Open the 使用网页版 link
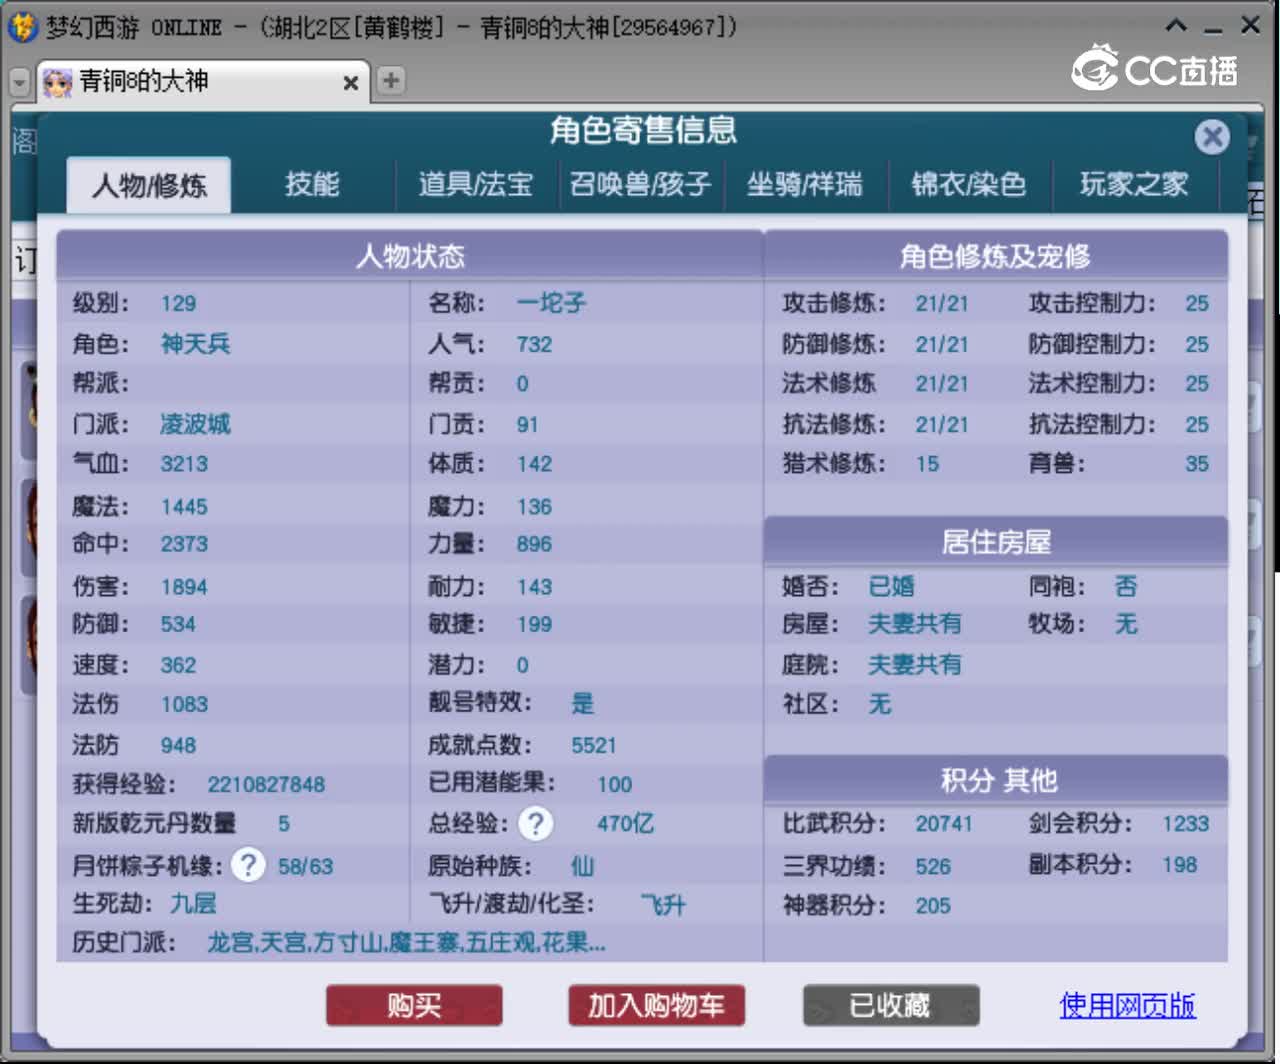1280x1064 pixels. 1127,1005
